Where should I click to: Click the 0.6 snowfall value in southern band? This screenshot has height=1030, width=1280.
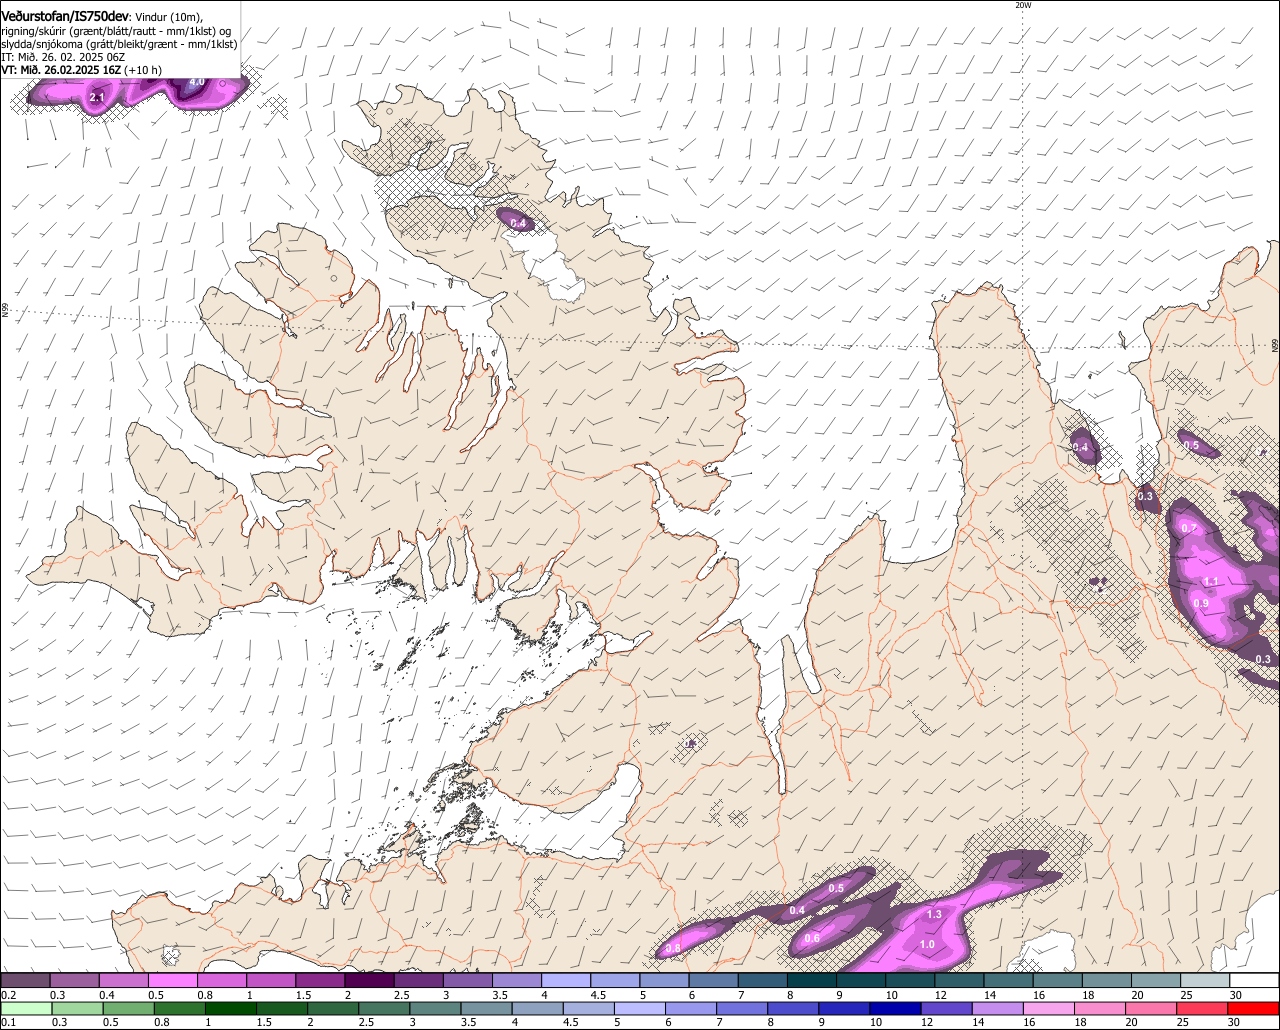(x=812, y=938)
